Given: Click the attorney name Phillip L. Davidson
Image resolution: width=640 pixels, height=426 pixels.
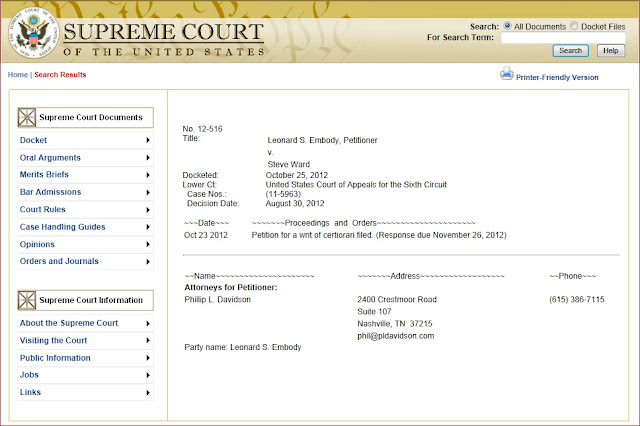Looking at the screenshot, I should (218, 300).
